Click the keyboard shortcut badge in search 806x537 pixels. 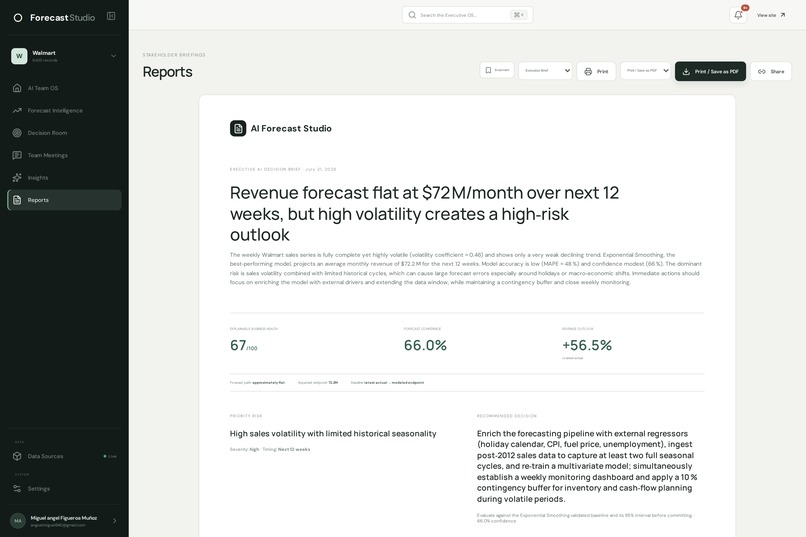pyautogui.click(x=519, y=15)
